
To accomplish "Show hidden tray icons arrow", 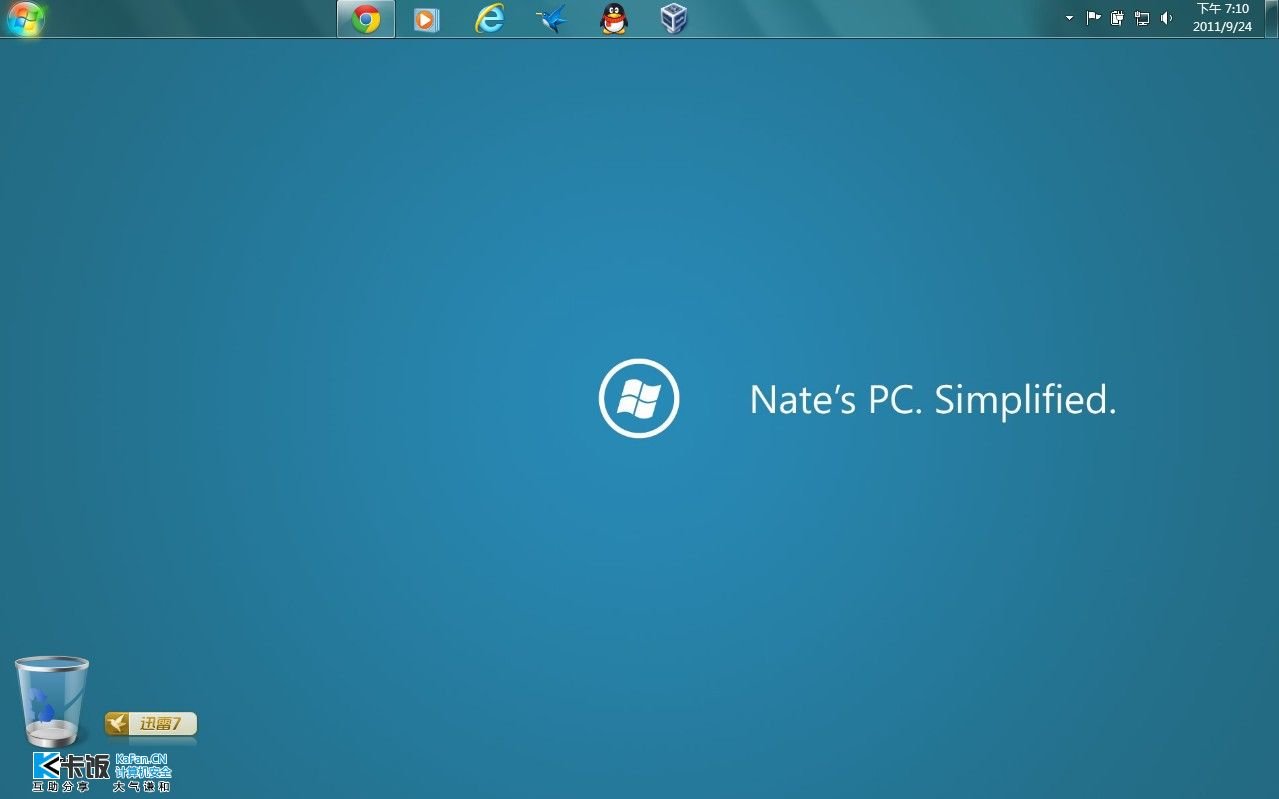I will coord(1069,18).
